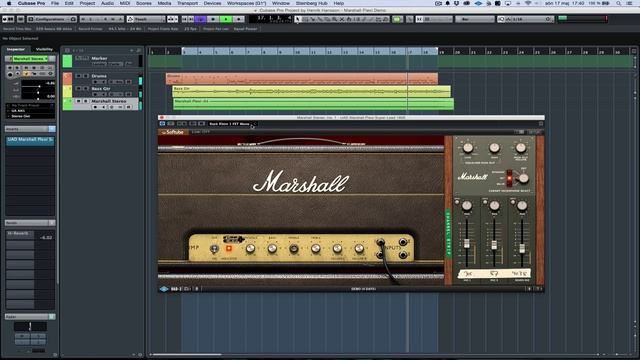Click the bar 20 ruler position
Screen dimensions: 640x360
[458, 52]
